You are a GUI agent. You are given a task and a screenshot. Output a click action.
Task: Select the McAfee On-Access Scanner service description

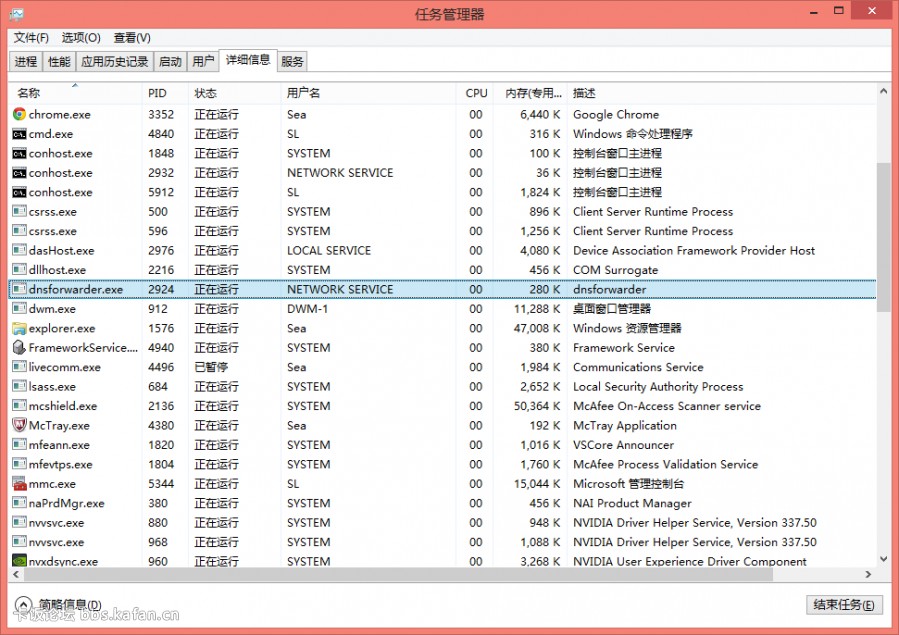[667, 406]
